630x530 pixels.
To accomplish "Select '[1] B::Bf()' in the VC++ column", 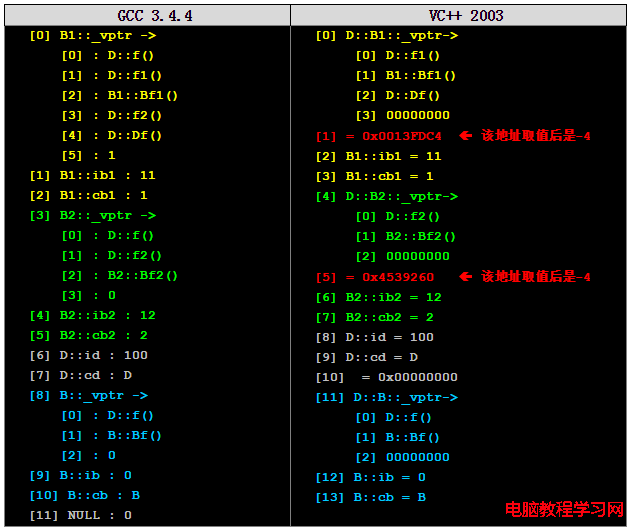I will tap(398, 437).
